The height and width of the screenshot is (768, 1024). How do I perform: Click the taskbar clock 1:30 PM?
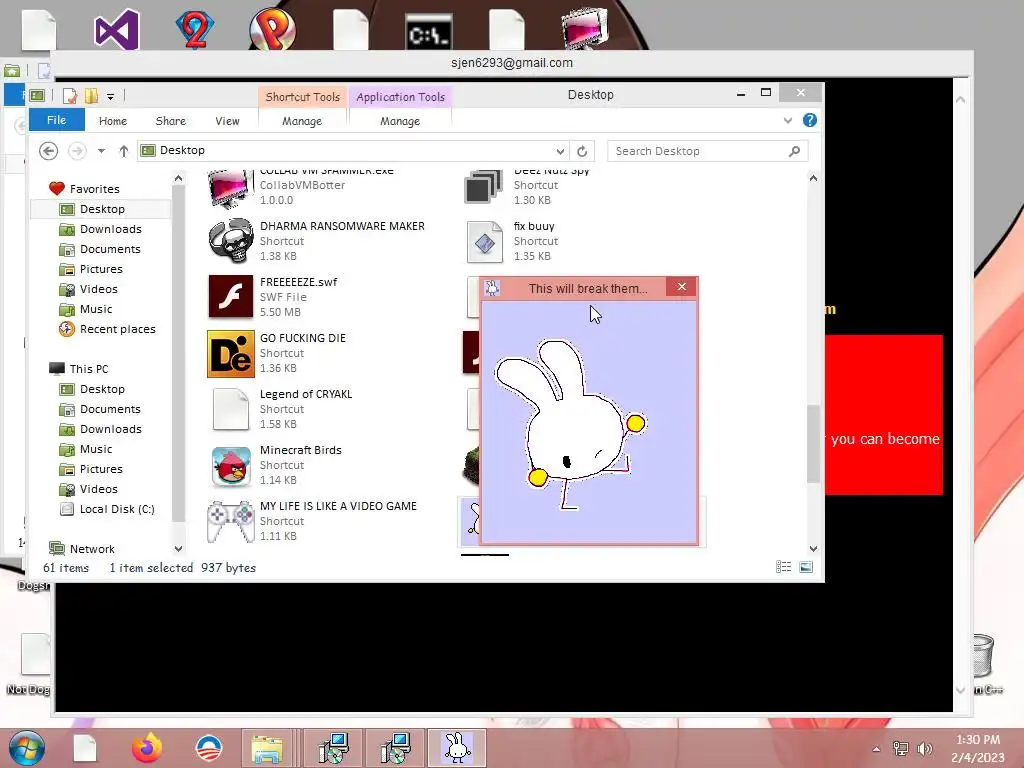[x=978, y=739]
